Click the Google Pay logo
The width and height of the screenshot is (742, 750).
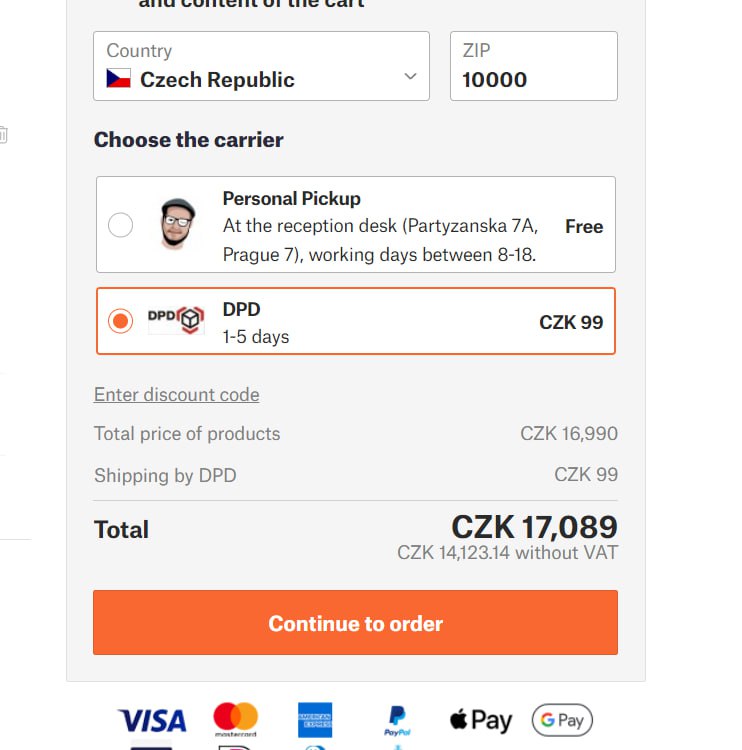(561, 720)
